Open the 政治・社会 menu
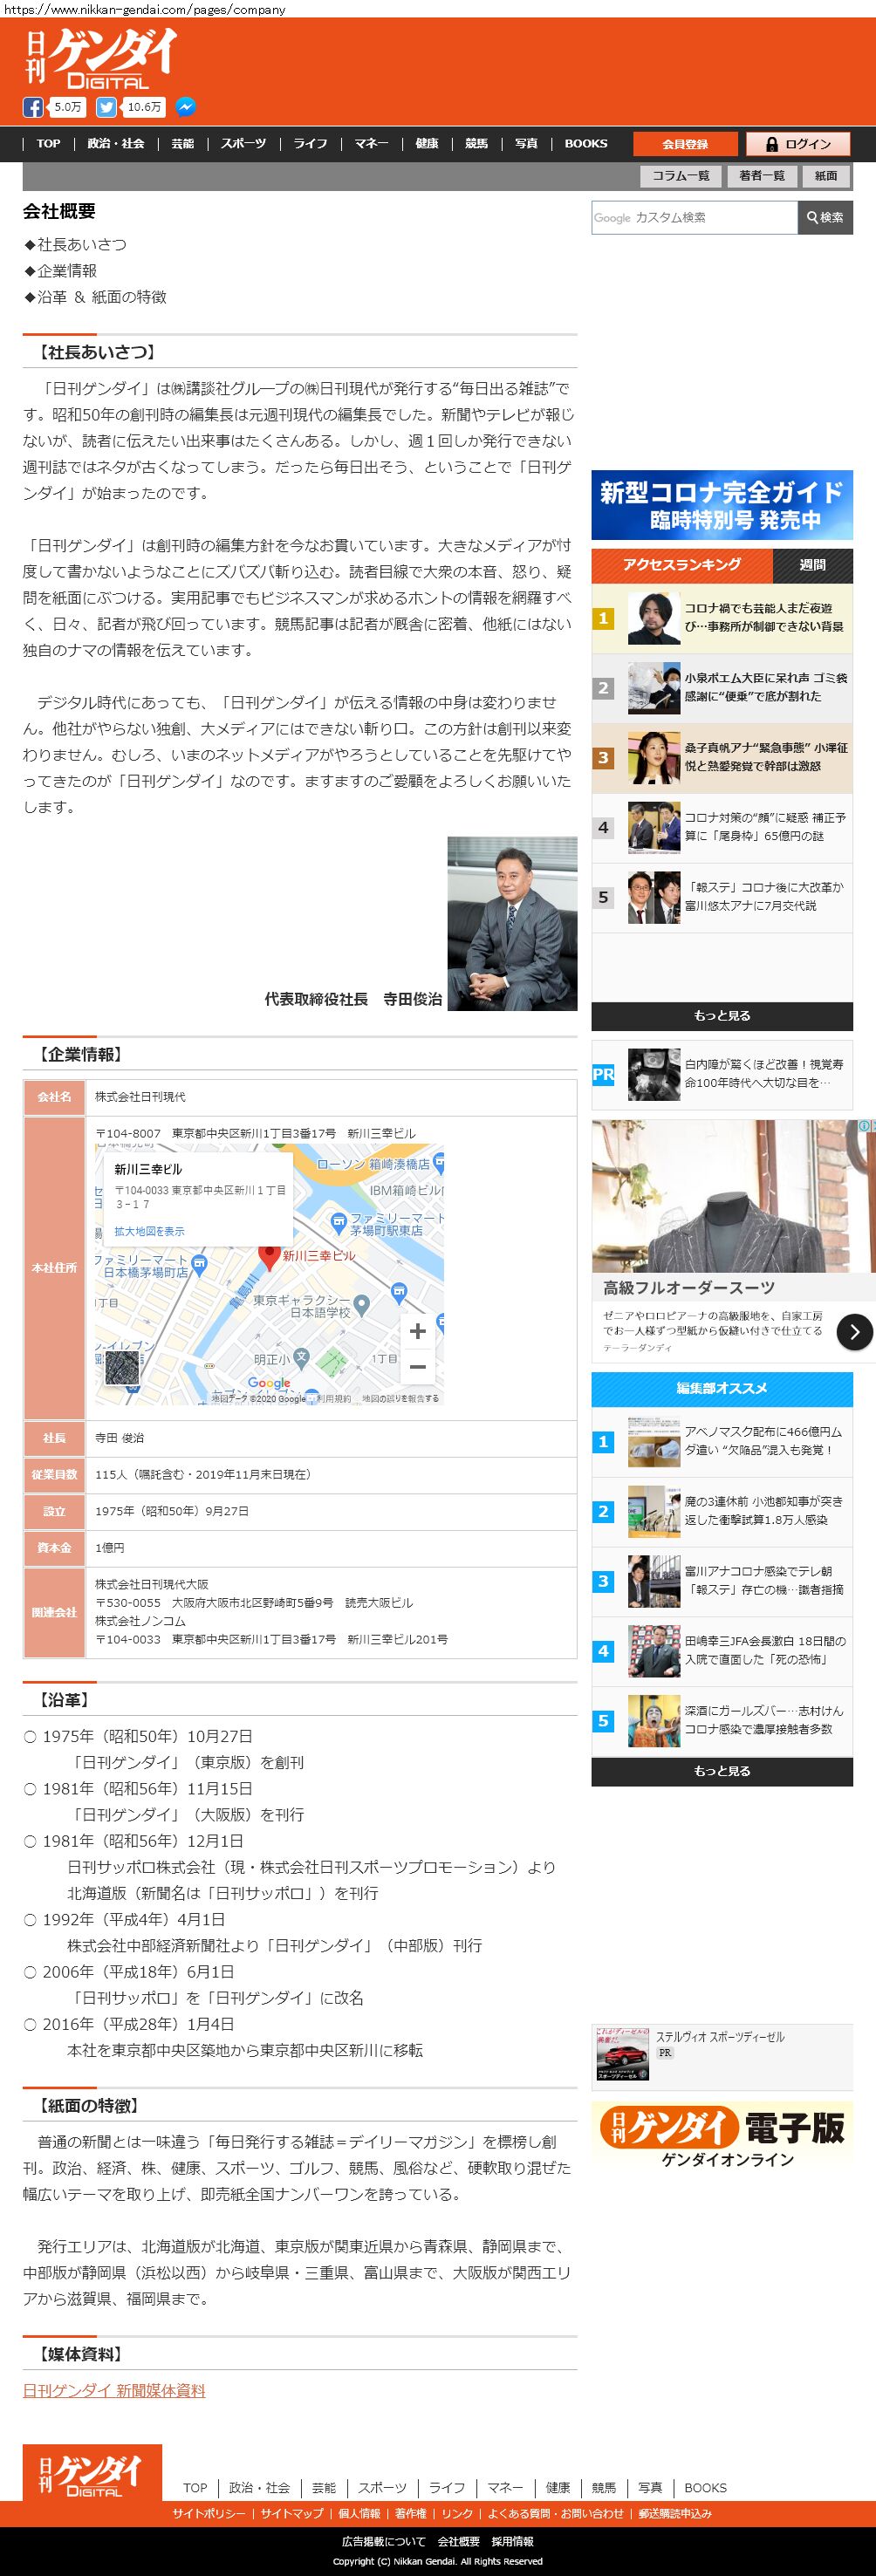 coord(116,144)
